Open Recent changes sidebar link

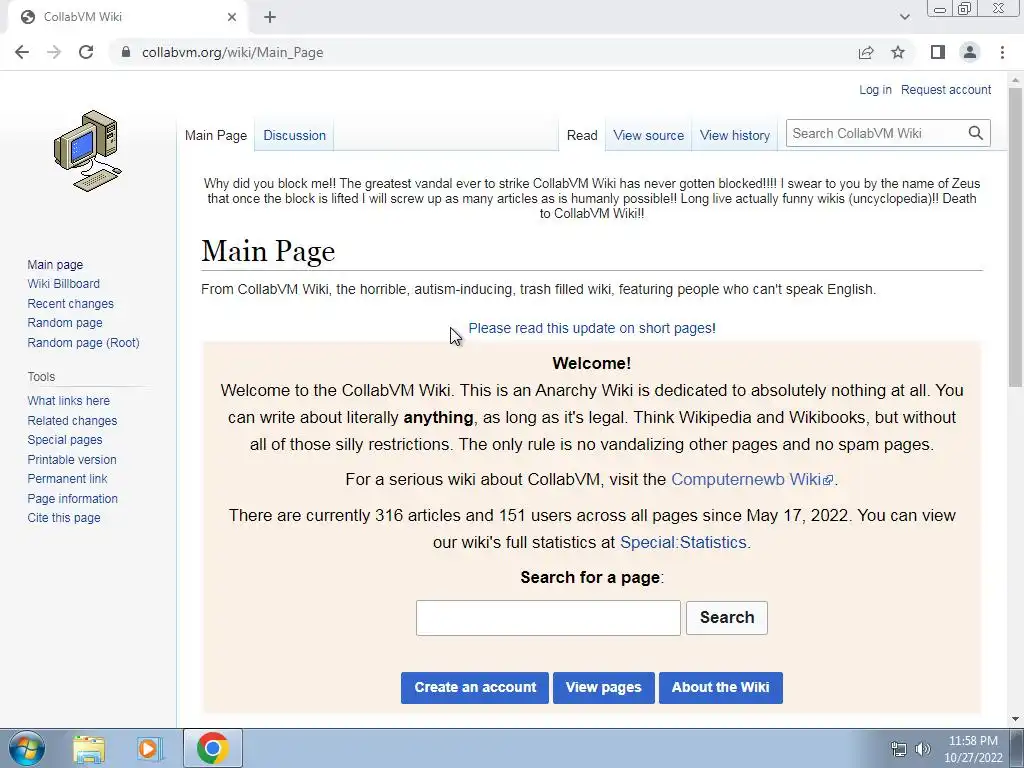71,304
